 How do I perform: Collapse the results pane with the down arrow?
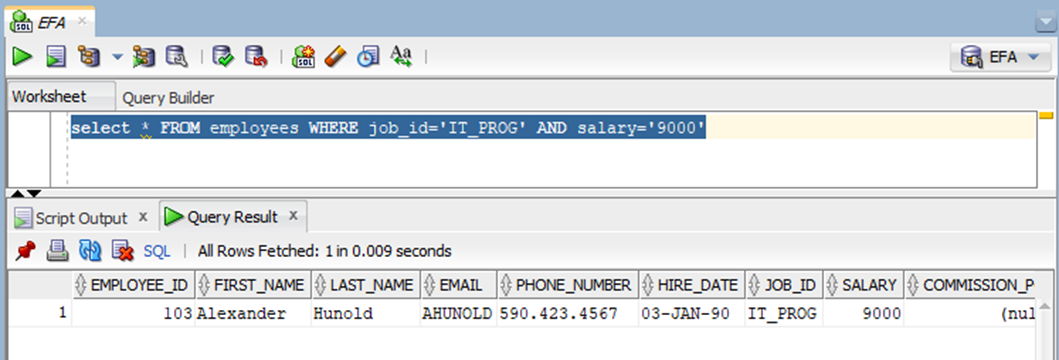click(34, 194)
